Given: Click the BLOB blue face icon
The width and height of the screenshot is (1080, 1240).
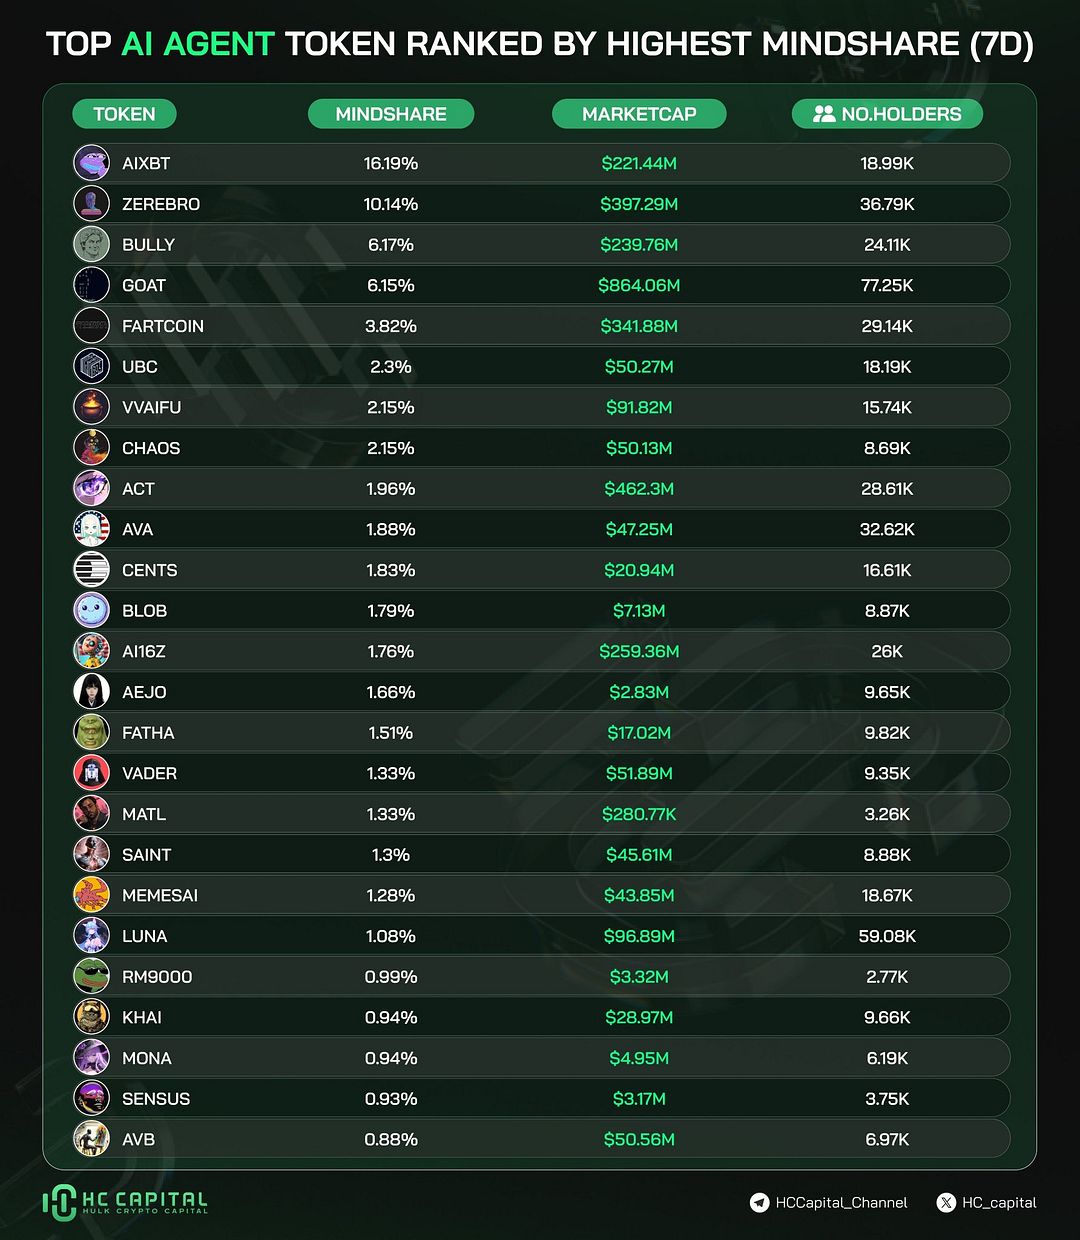Looking at the screenshot, I should pos(91,611).
